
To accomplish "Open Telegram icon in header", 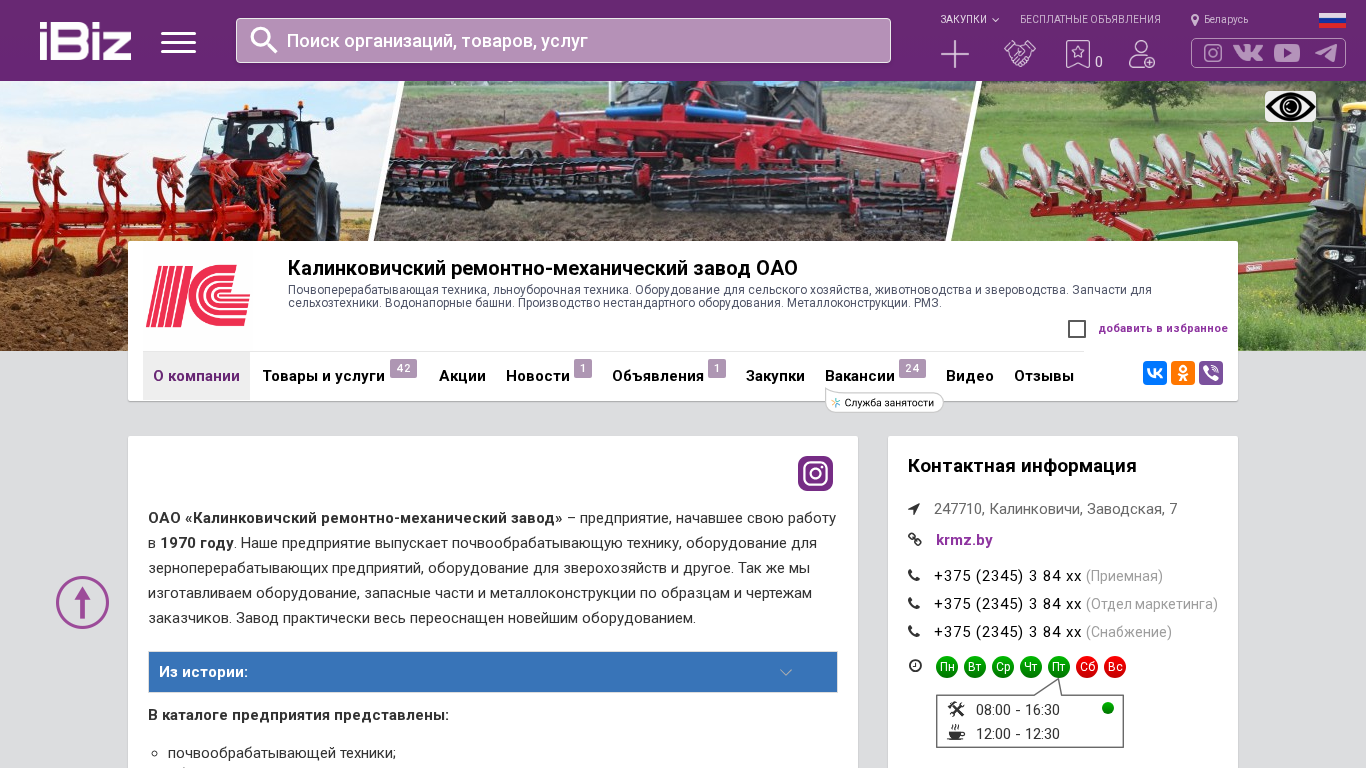I will pos(1326,53).
